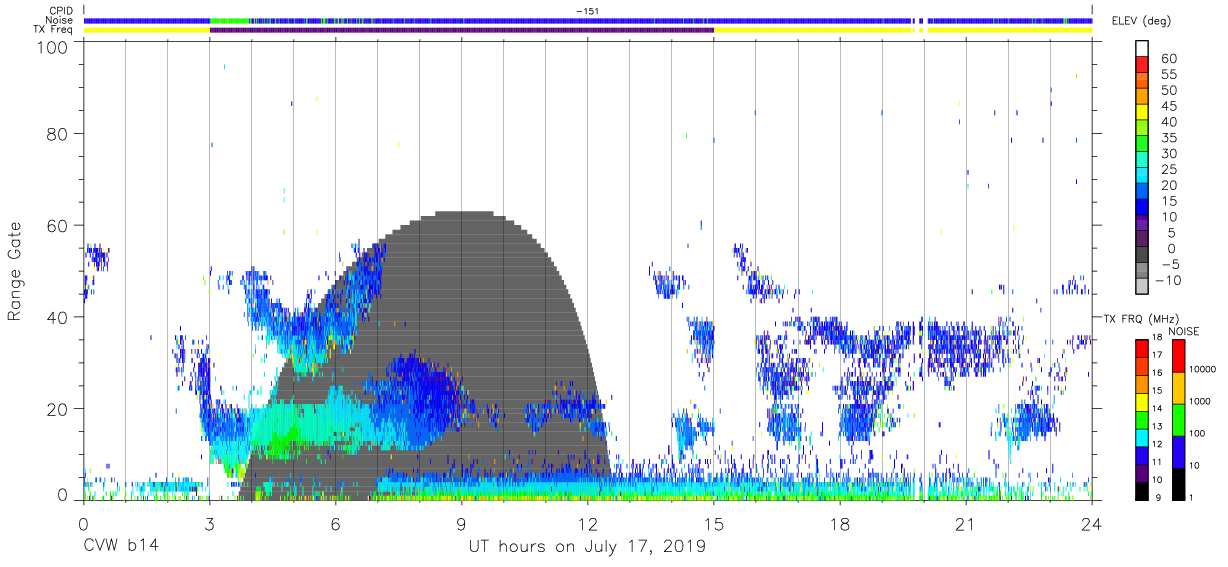Screen dimensions: 1228x567
Task: Click elevation legend value 15
Action: [x=1169, y=200]
